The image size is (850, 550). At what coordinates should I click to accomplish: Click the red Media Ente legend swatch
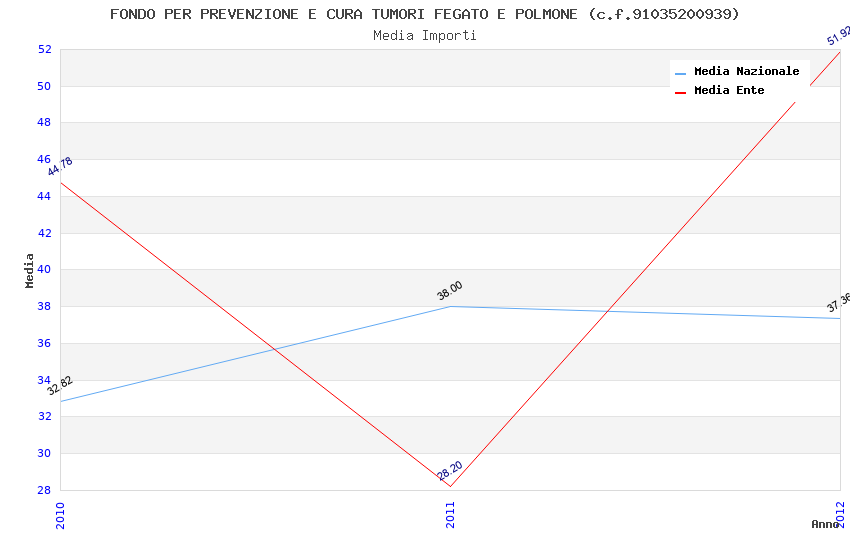[681, 92]
